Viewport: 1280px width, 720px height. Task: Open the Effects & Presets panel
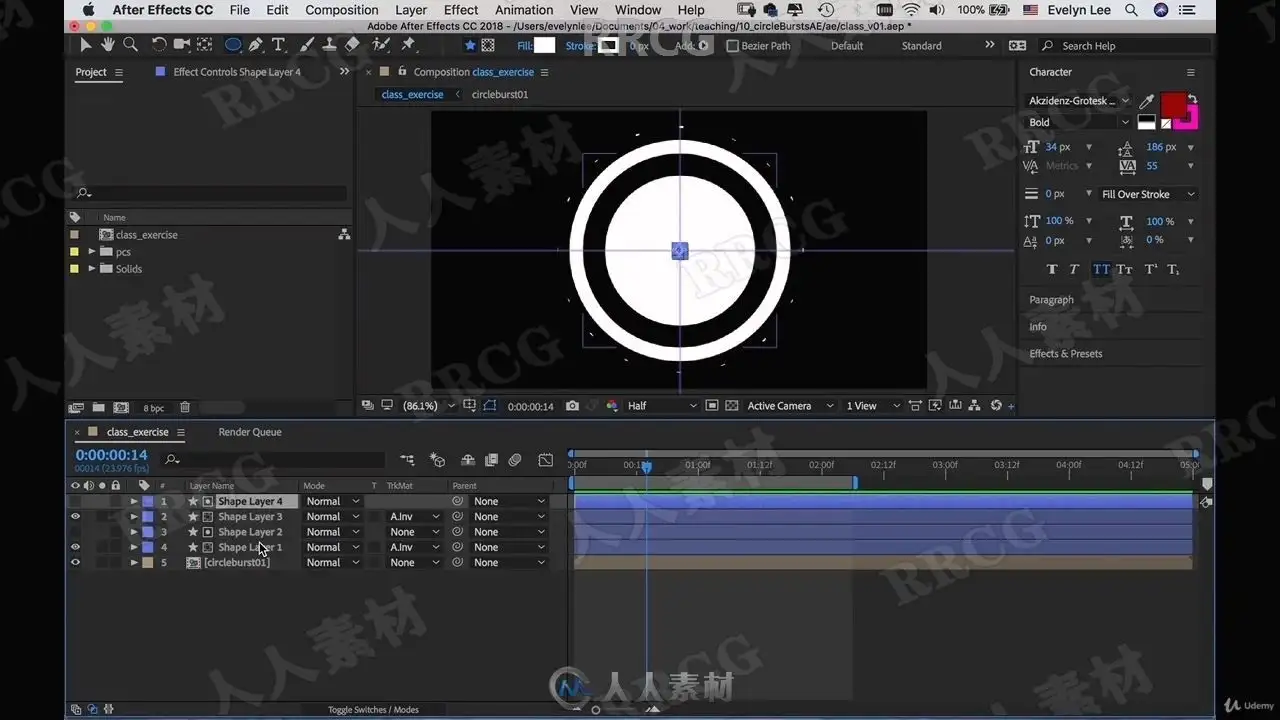(x=1066, y=354)
